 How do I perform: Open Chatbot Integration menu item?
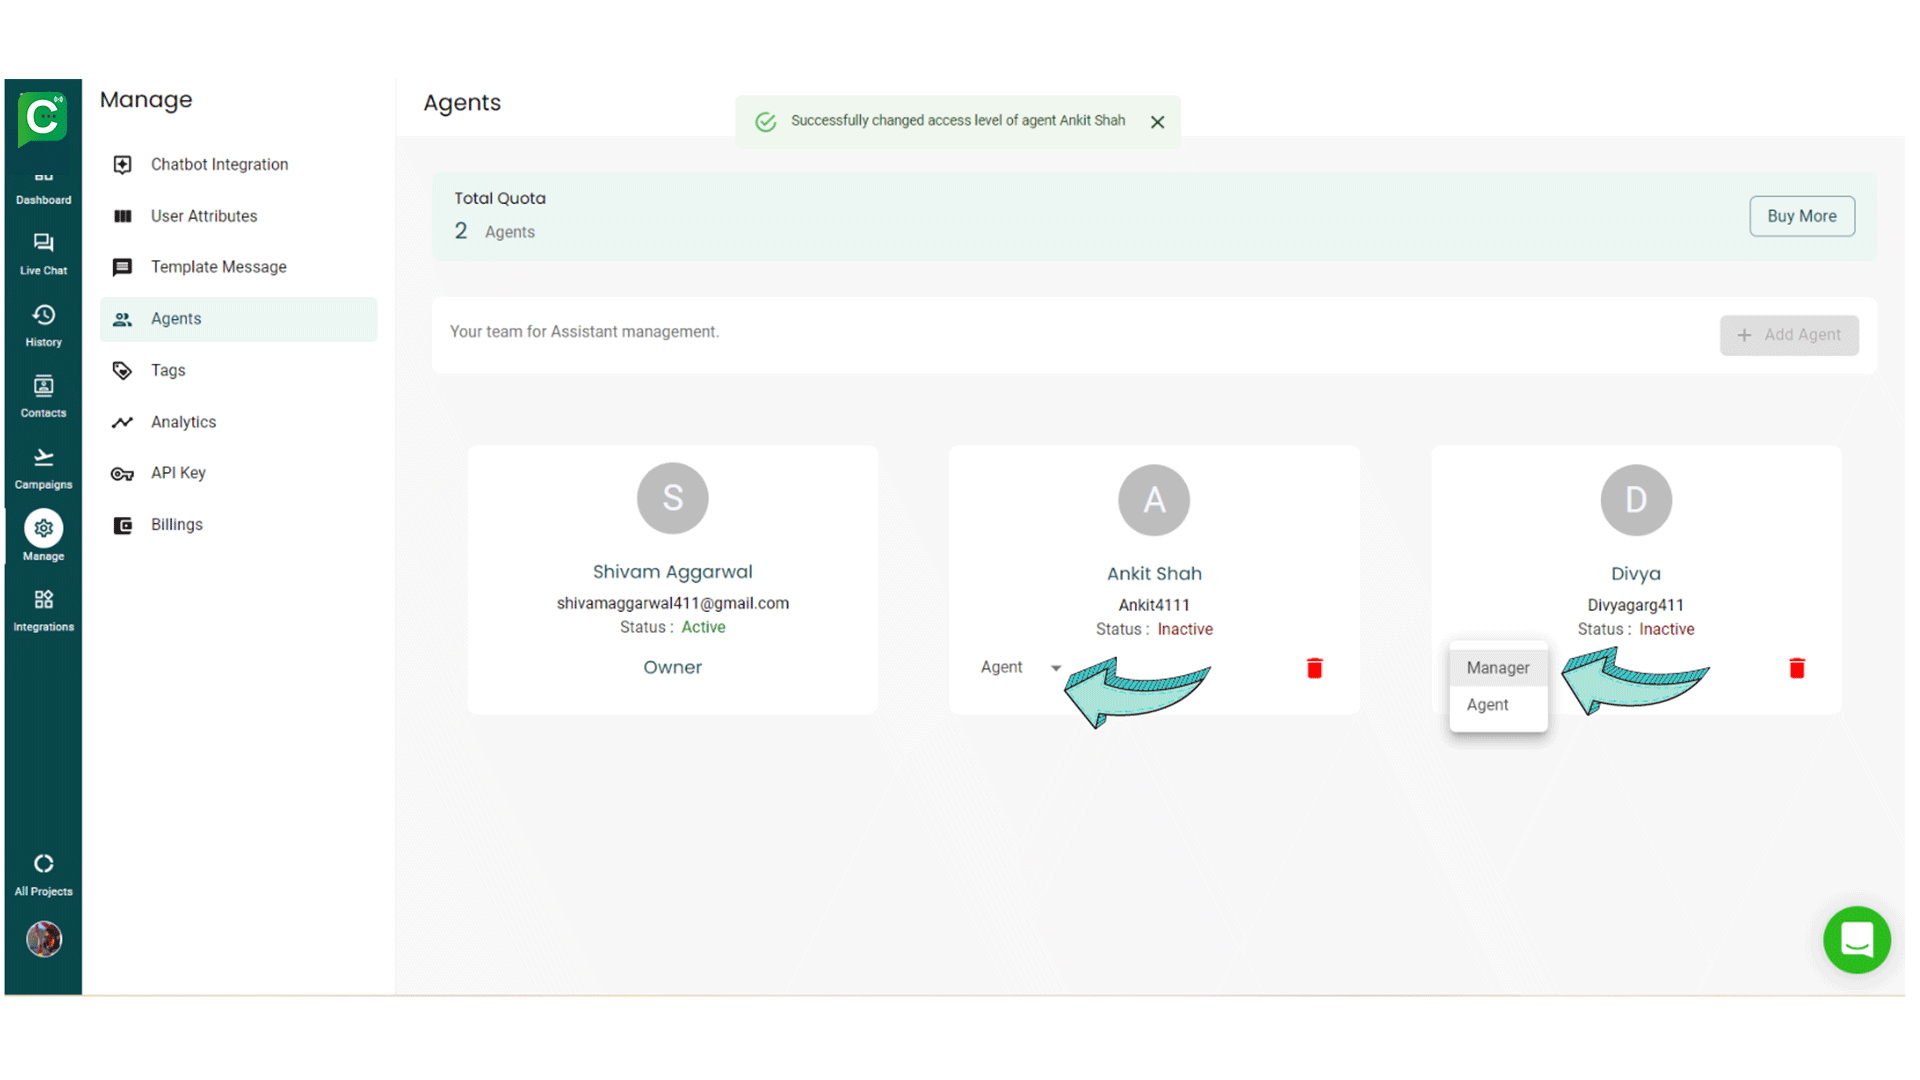pyautogui.click(x=219, y=164)
